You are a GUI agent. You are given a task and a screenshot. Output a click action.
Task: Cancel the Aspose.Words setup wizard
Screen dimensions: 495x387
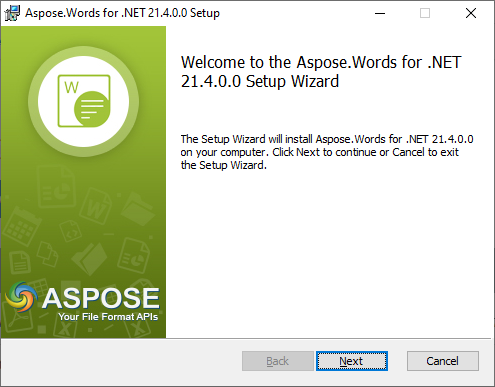pos(443,361)
